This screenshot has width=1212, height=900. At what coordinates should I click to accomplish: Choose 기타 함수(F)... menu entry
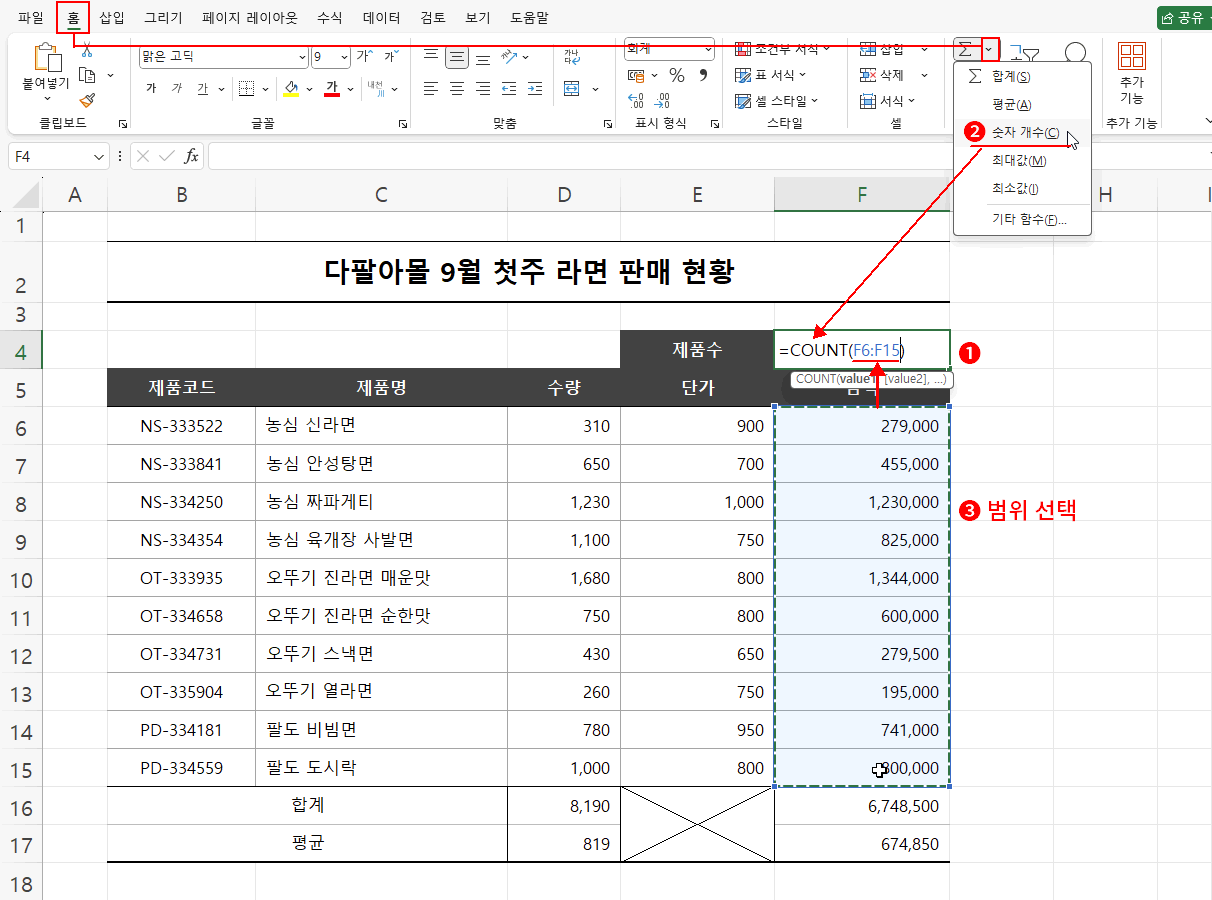coord(1022,219)
